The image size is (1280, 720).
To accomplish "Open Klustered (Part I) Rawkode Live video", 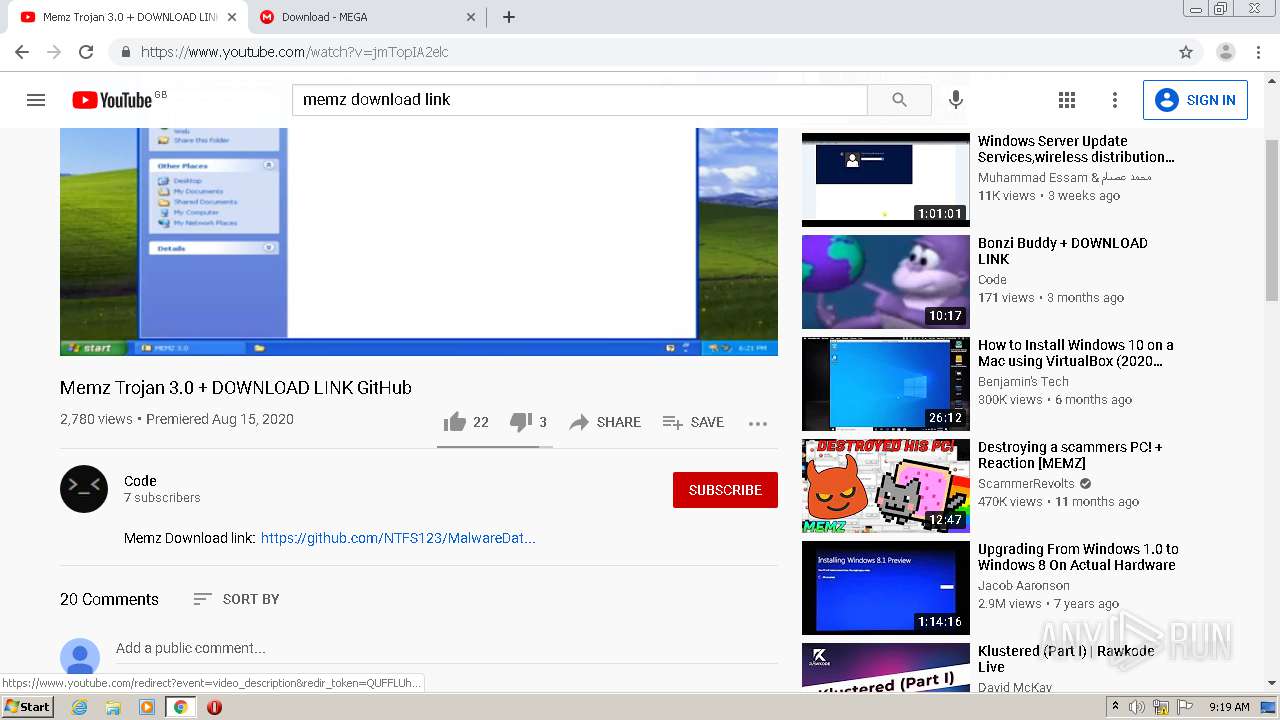I will (x=1066, y=659).
